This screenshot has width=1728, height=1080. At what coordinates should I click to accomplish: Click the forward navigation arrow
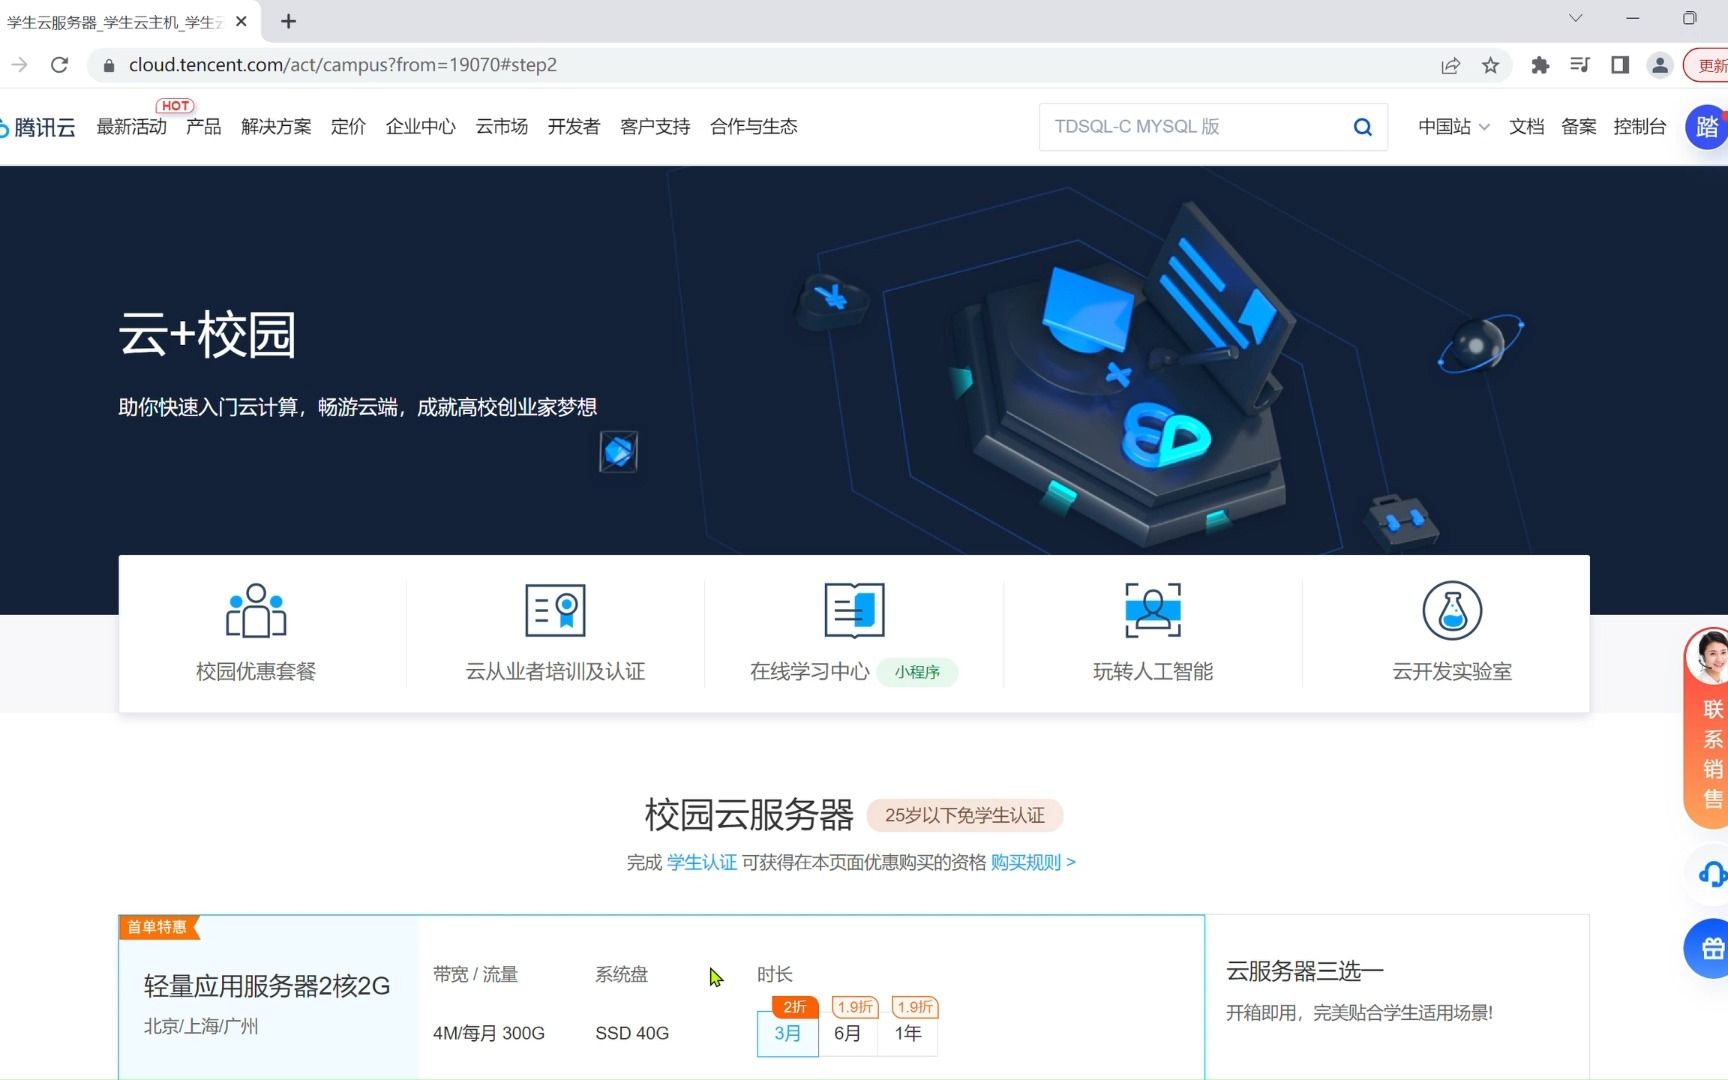coord(19,65)
